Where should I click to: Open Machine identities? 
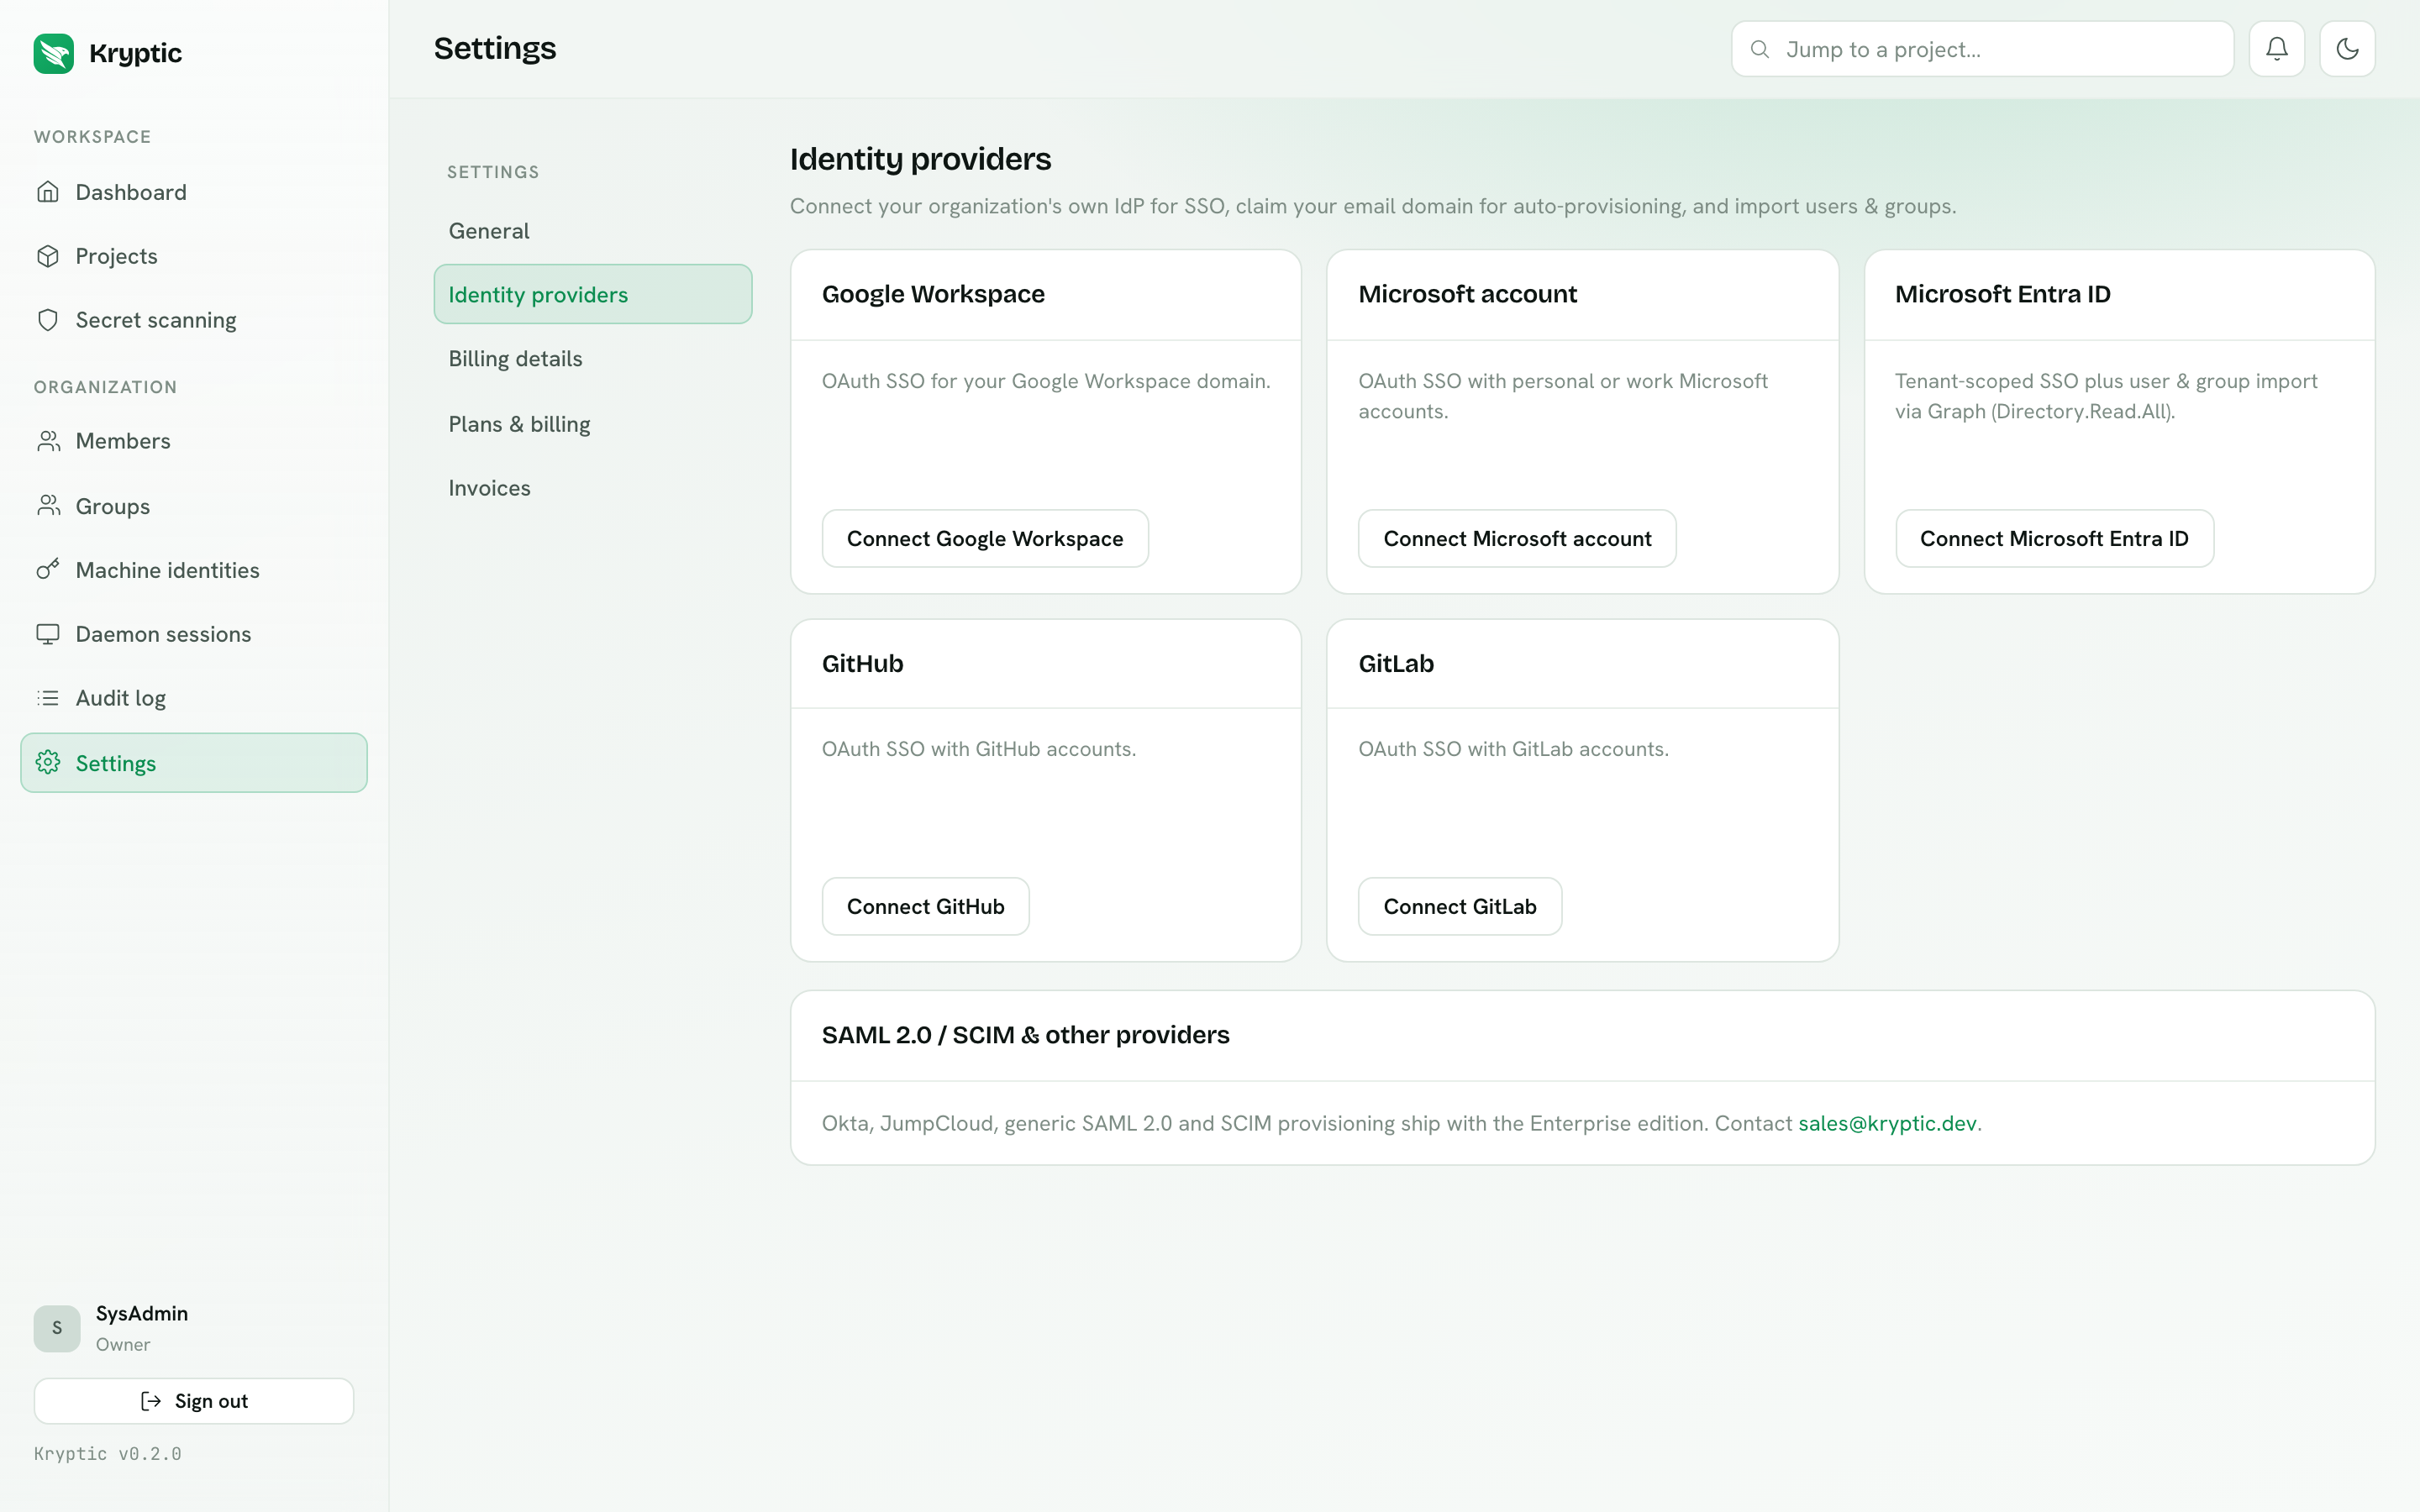click(194, 570)
